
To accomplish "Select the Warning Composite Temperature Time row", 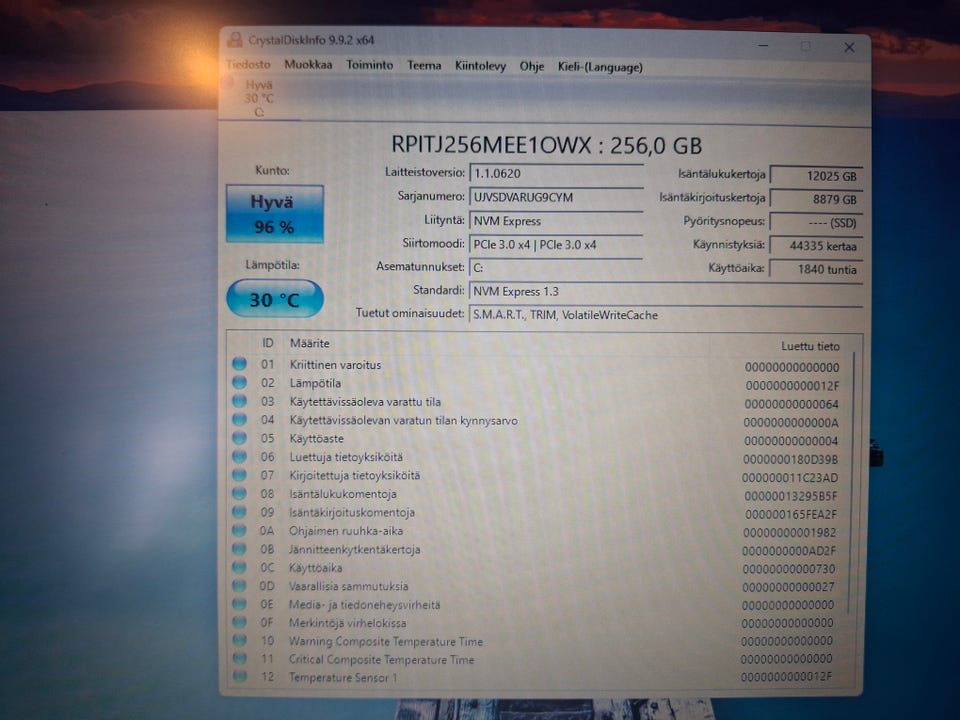I will pyautogui.click(x=542, y=641).
